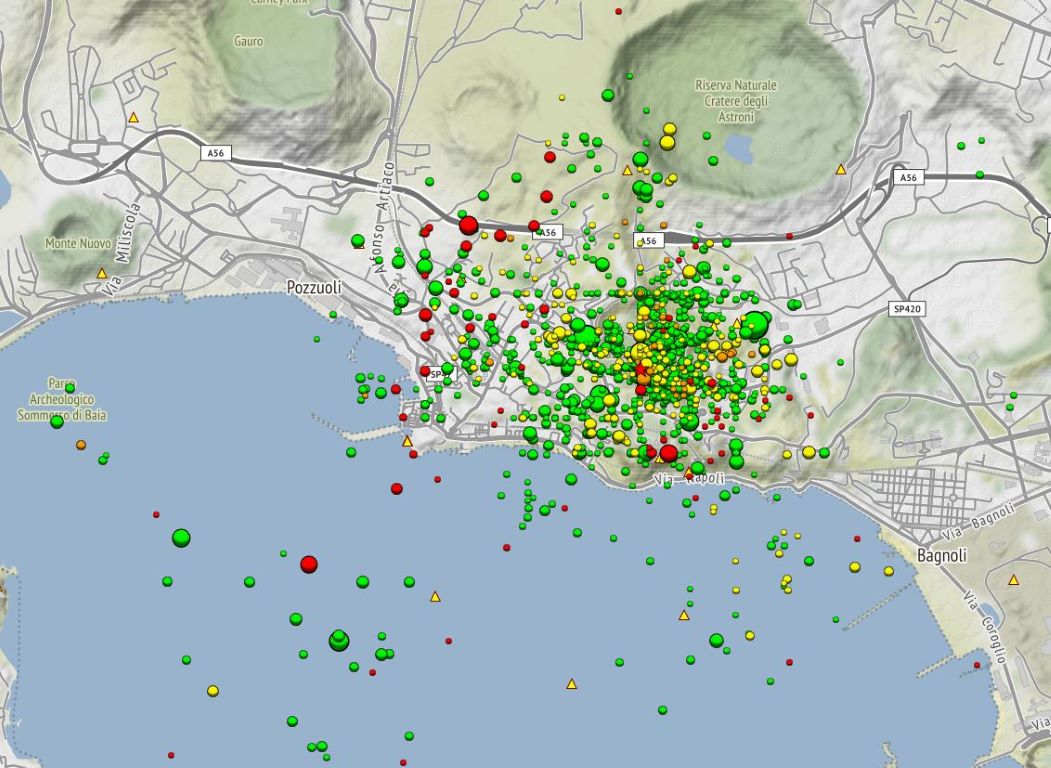Image resolution: width=1051 pixels, height=768 pixels.
Task: Select the station triangle east of Astroni crater
Action: 841,171
